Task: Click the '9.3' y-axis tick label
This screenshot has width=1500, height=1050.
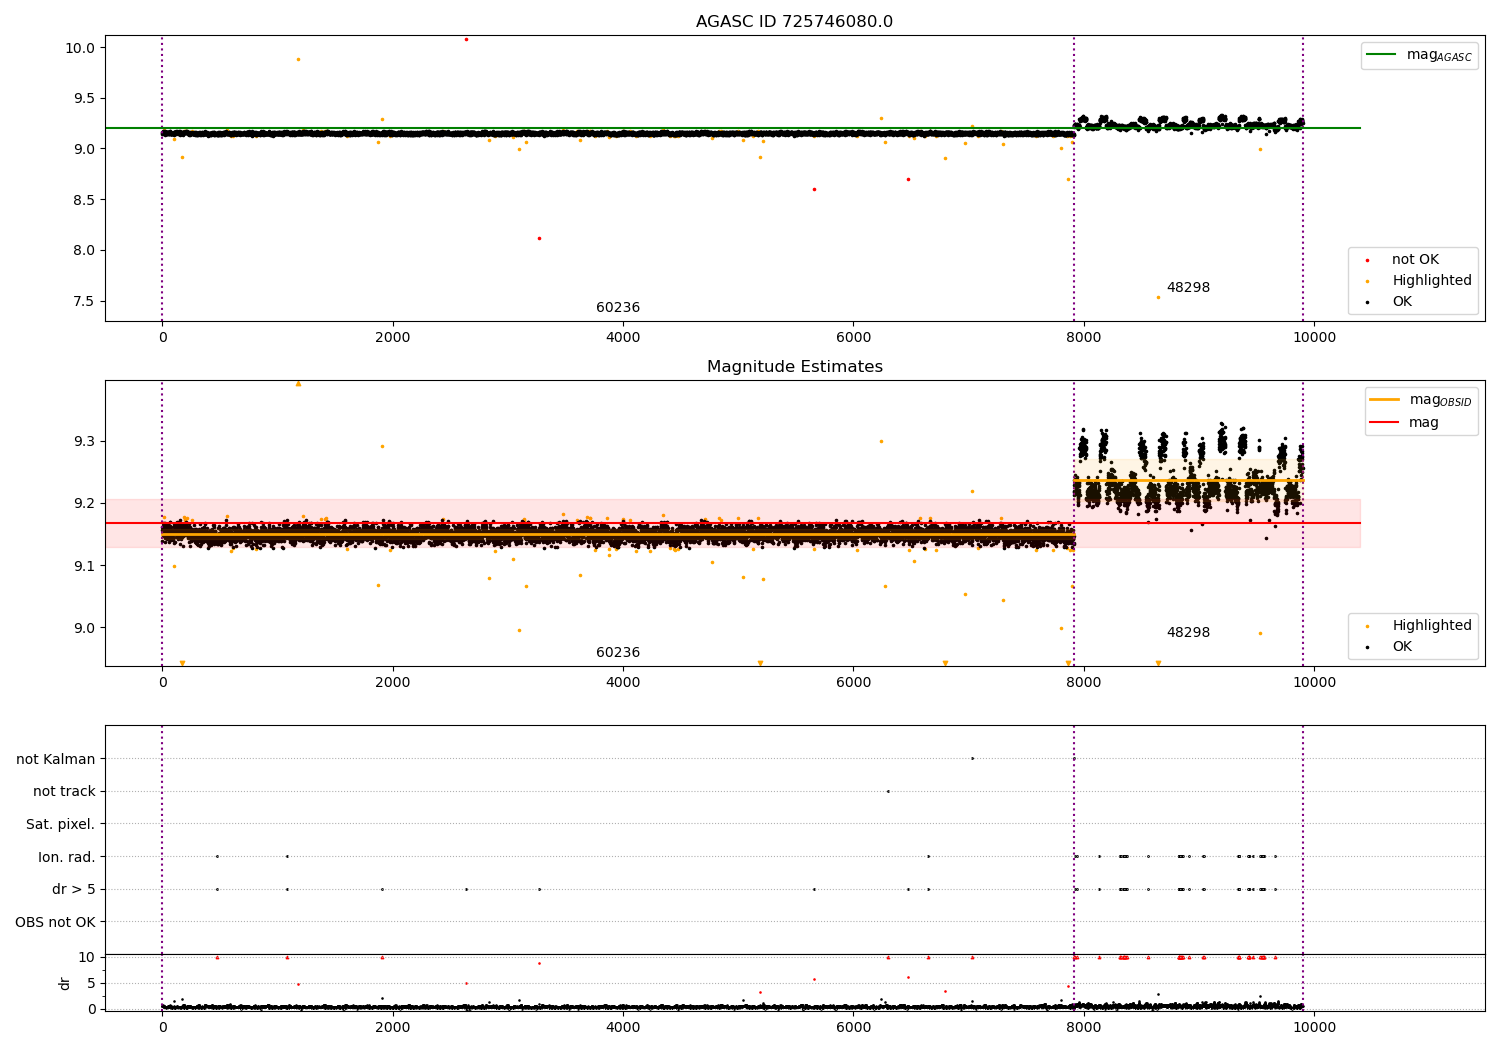Action: point(84,442)
